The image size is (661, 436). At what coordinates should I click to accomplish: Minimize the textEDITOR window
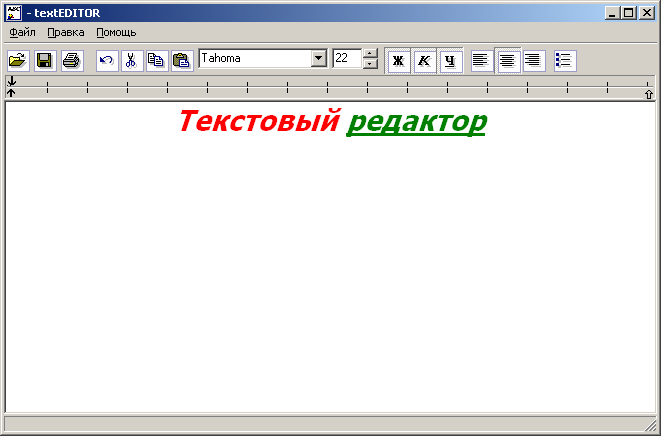[x=613, y=13]
